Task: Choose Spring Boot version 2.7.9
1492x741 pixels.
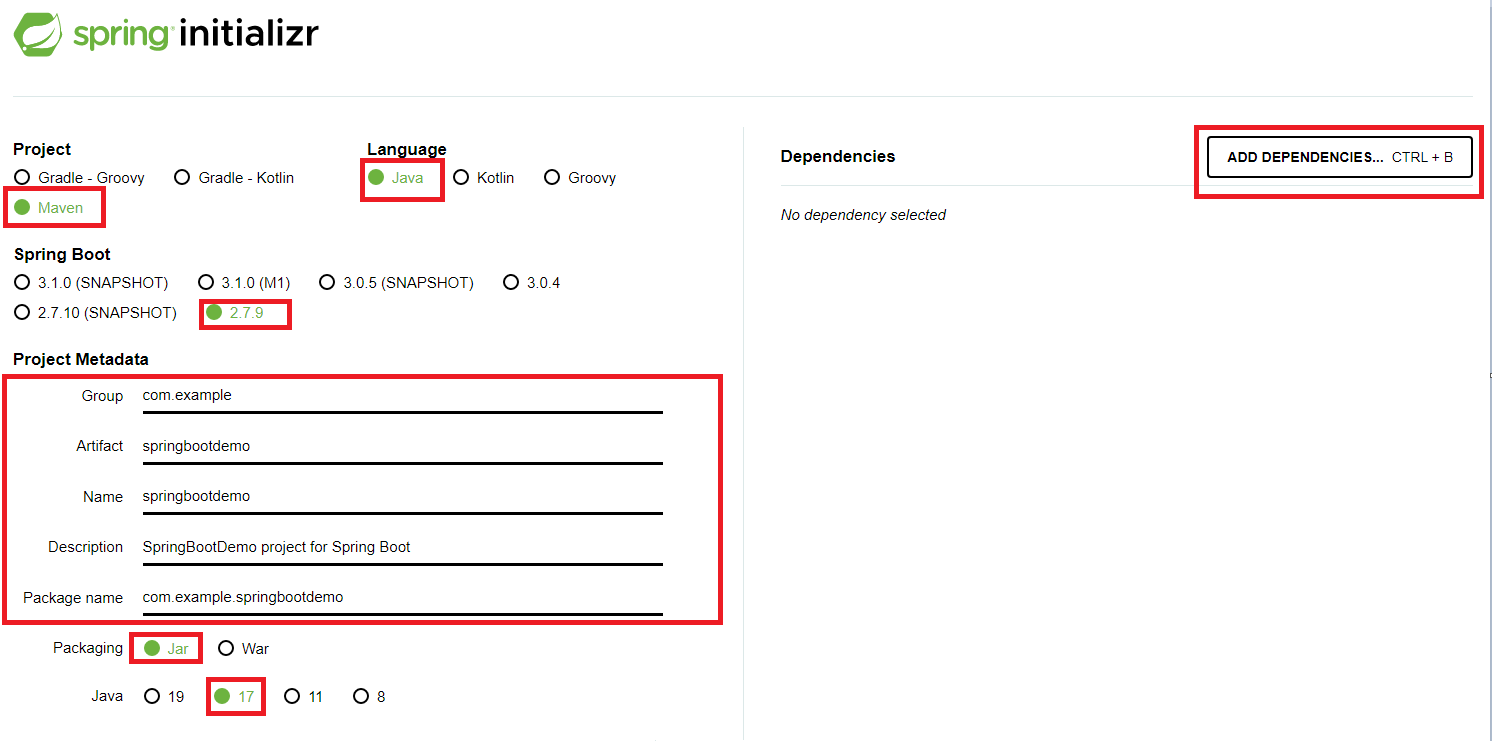Action: click(235, 313)
